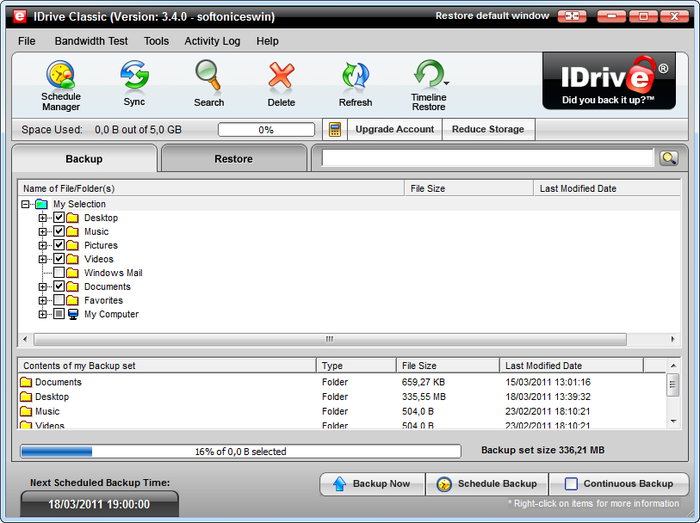
Task: Click scroll right arrow in tree panel
Action: 673,339
